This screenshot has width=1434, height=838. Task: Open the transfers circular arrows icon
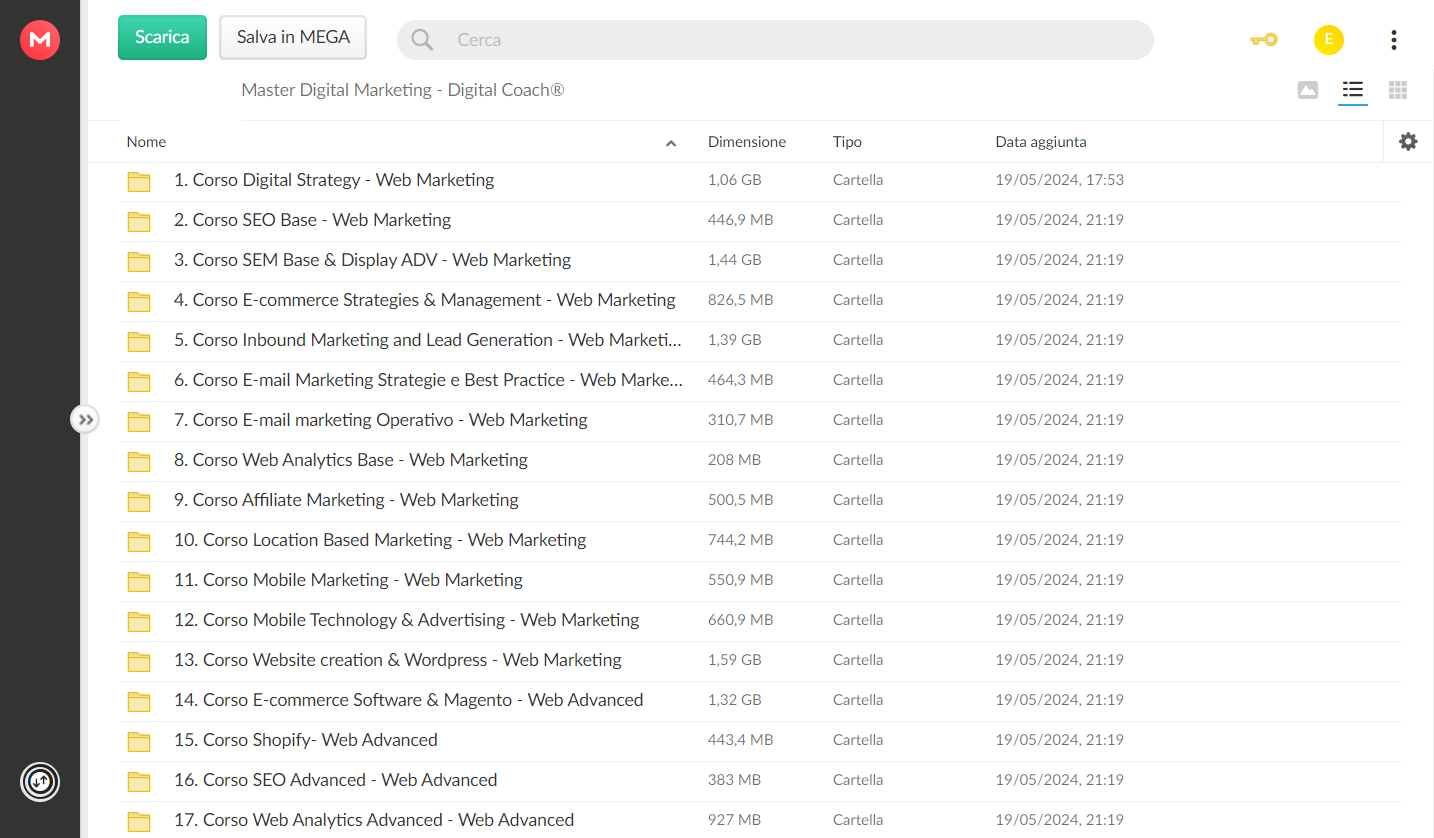click(40, 782)
